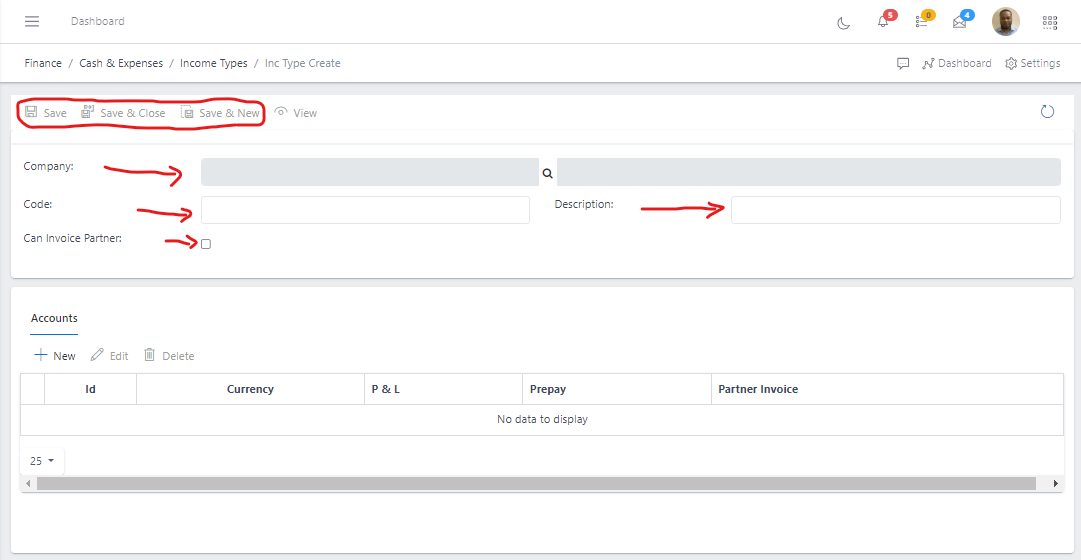Open notifications bell icon

pos(882,22)
